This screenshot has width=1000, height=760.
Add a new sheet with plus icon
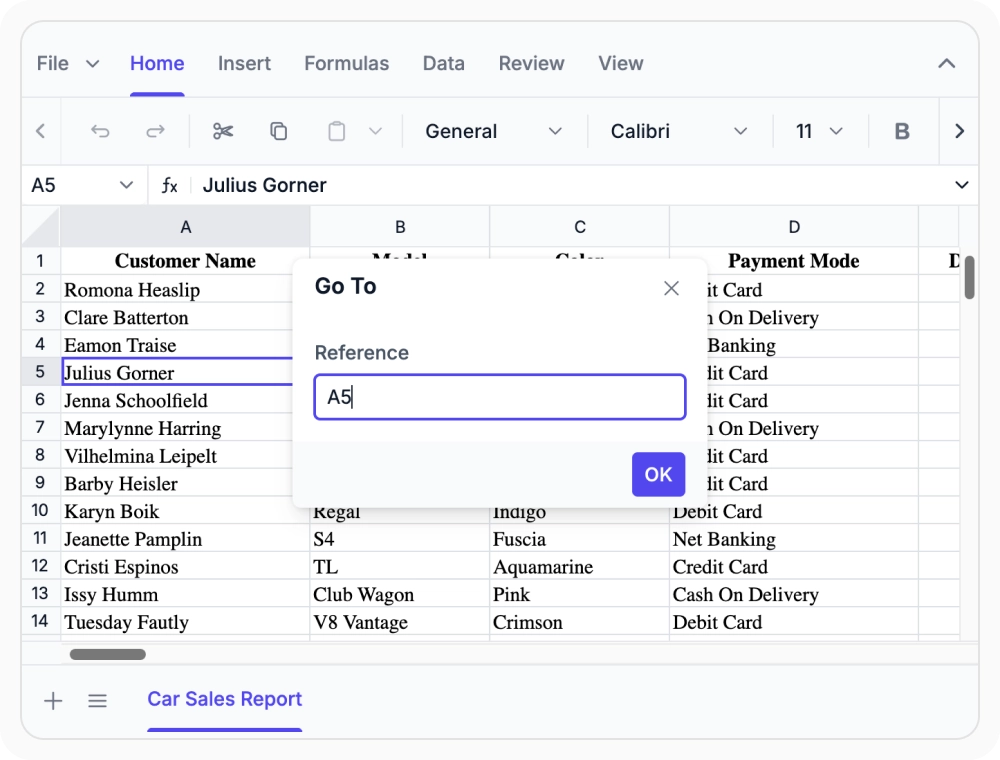coord(53,701)
